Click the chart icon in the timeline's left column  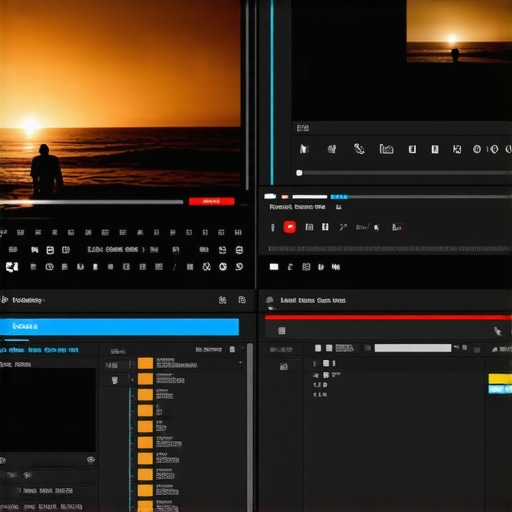pyautogui.click(x=284, y=367)
